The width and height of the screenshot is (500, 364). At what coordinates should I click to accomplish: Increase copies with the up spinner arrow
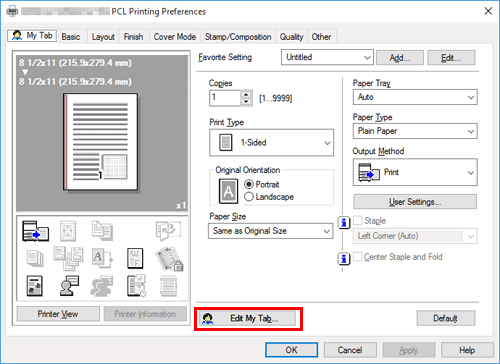pos(246,95)
